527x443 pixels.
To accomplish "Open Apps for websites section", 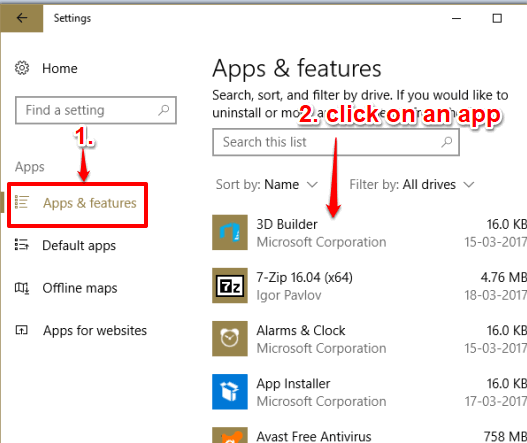I will coord(95,330).
